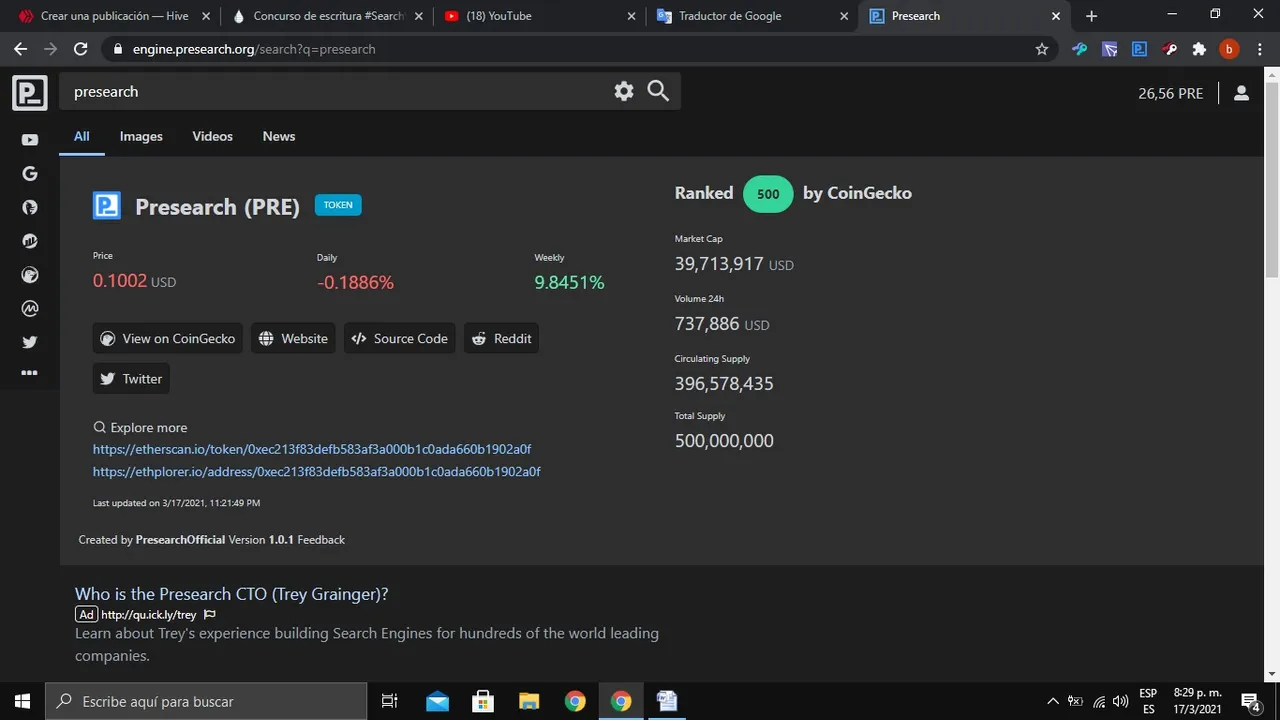Open the Source Code button
The image size is (1280, 720).
tap(400, 338)
